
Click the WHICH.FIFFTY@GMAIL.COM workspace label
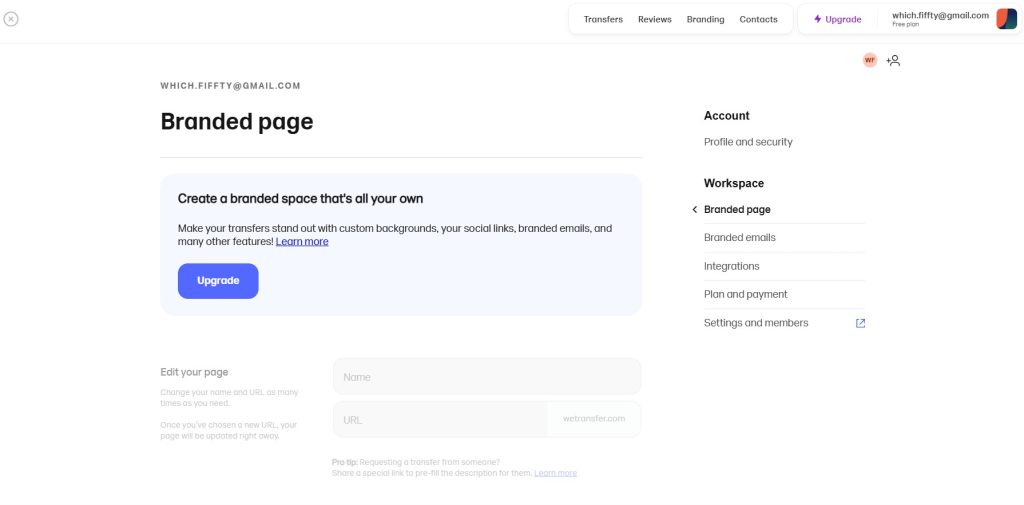230,86
